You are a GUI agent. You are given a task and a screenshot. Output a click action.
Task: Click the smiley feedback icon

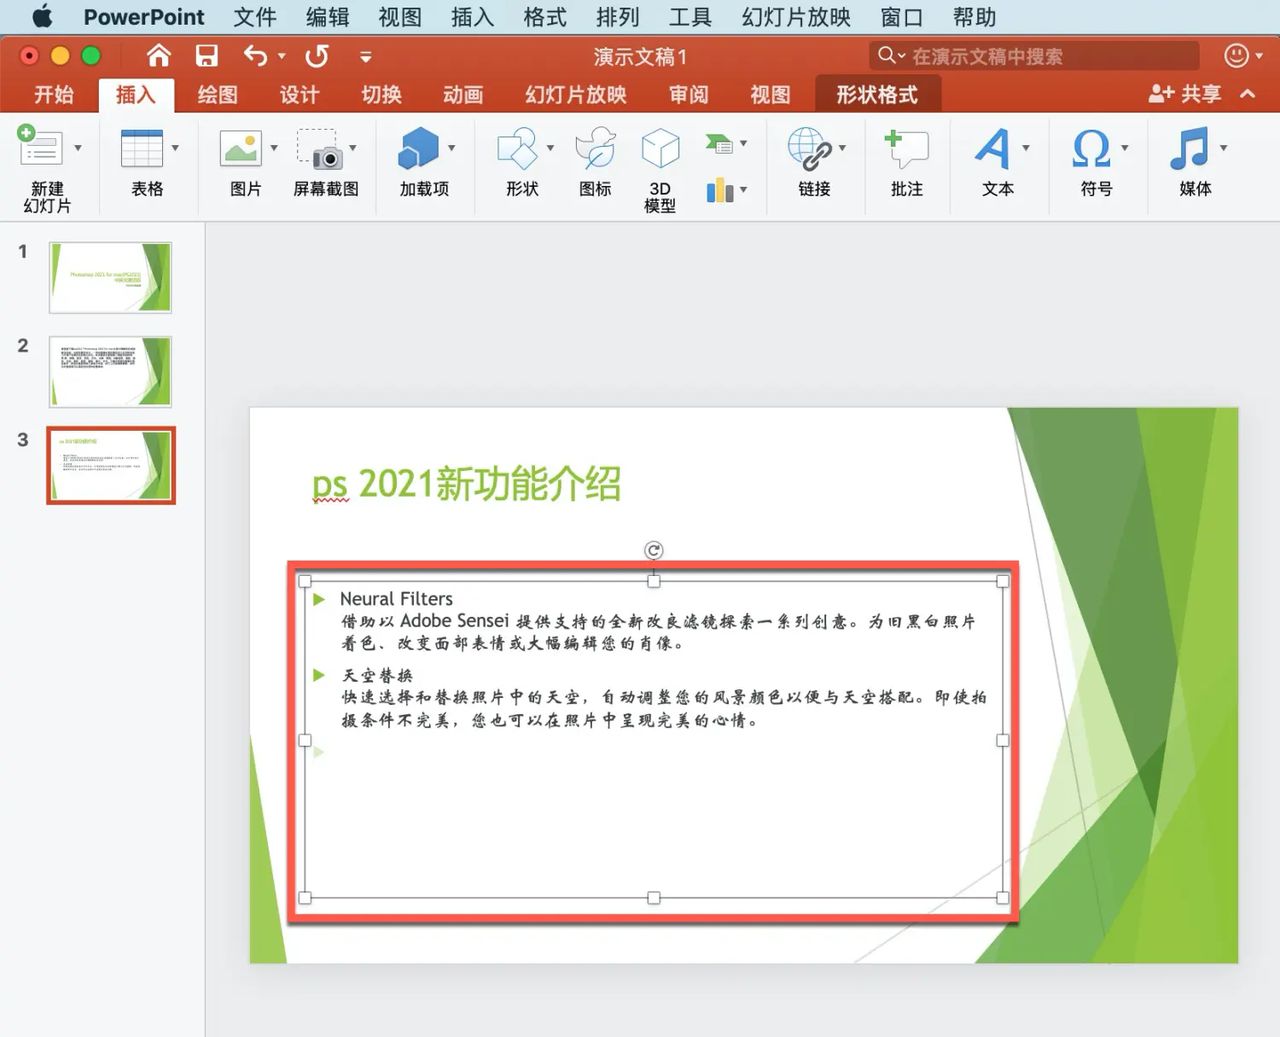(x=1236, y=56)
